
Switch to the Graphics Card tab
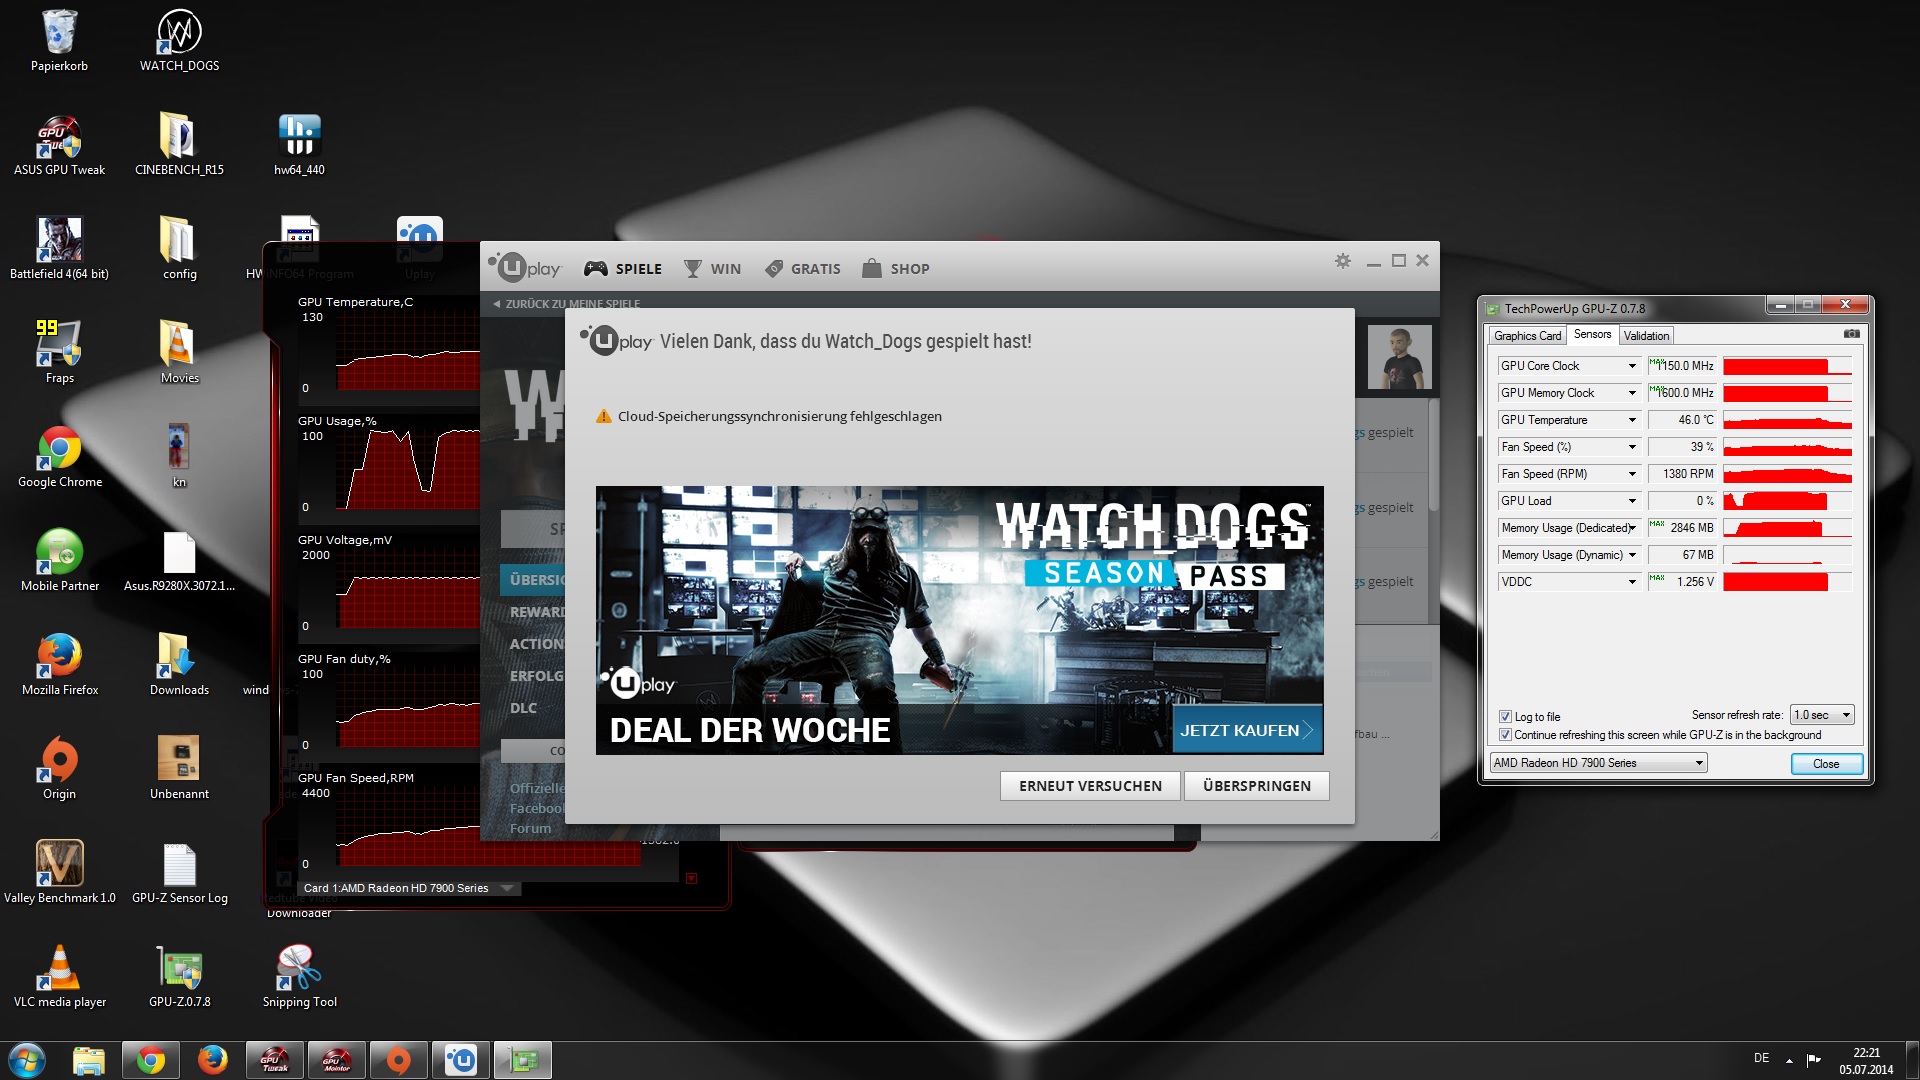(x=1527, y=336)
